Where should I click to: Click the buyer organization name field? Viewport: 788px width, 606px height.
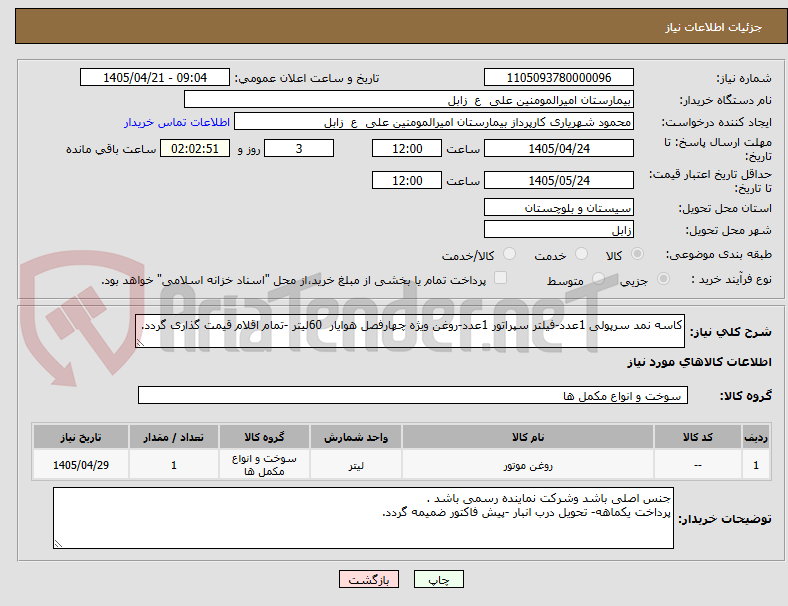click(x=409, y=99)
